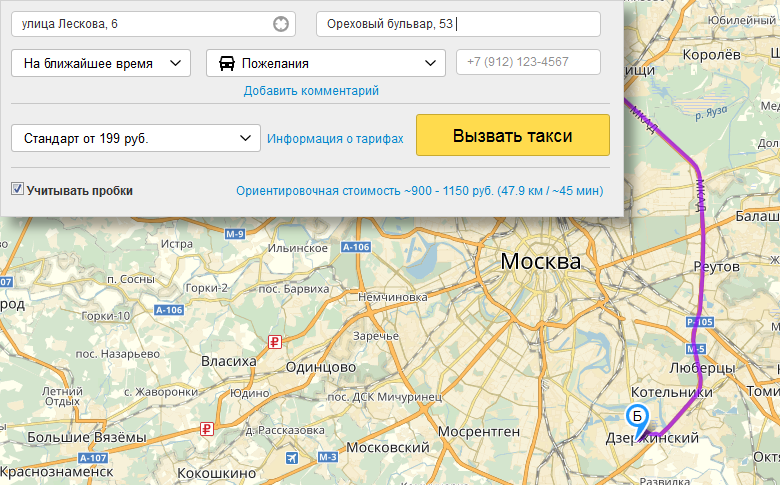Viewport: 780px width, 485px height.
Task: Click the Горки-2 label on map
Action: click(206, 288)
